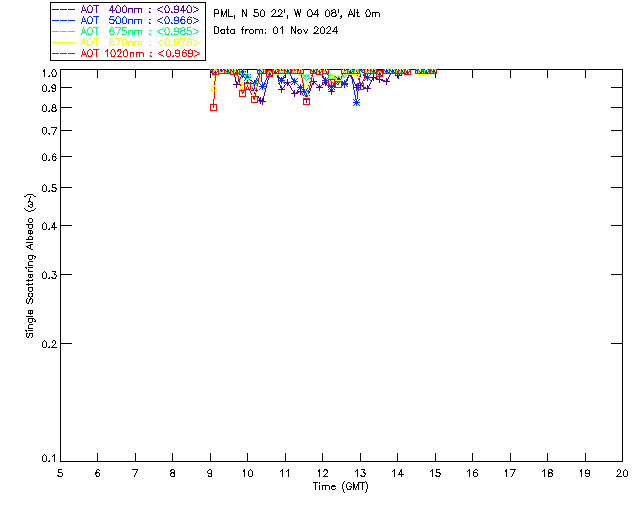Click the x-axis hour label 12
This screenshot has width=640, height=512.
tap(322, 473)
